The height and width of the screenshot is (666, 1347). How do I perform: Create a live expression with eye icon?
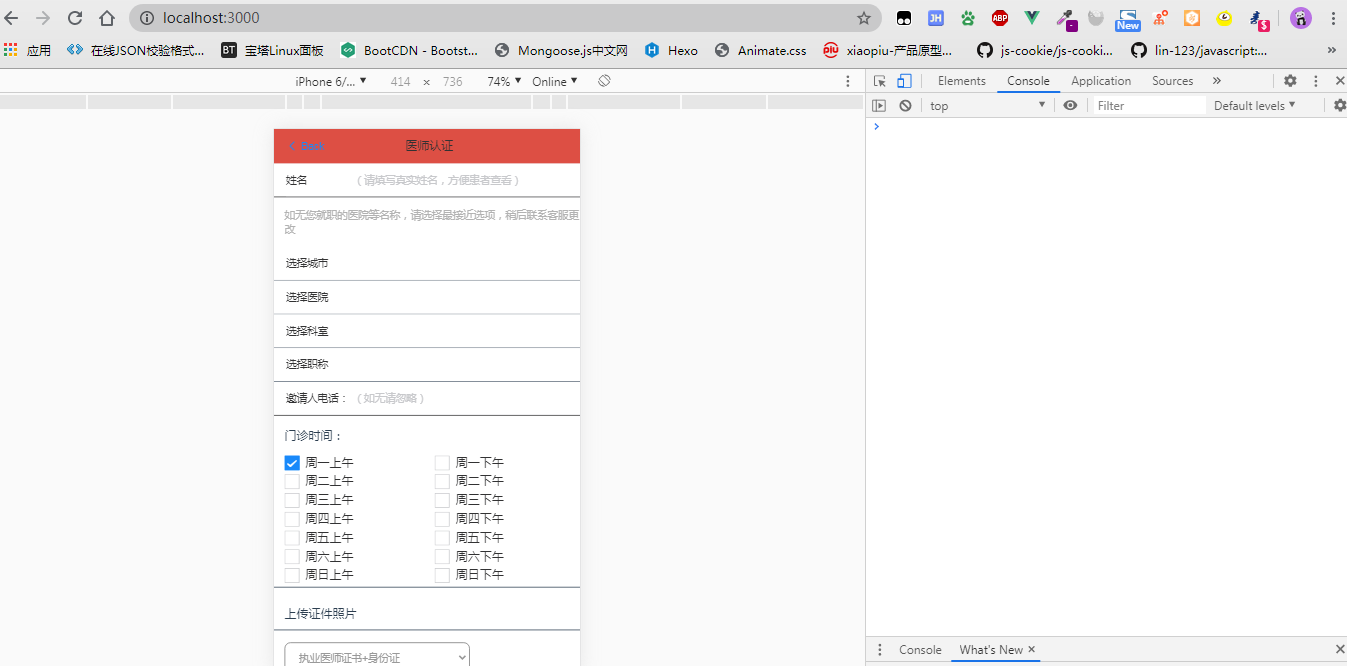(1070, 105)
